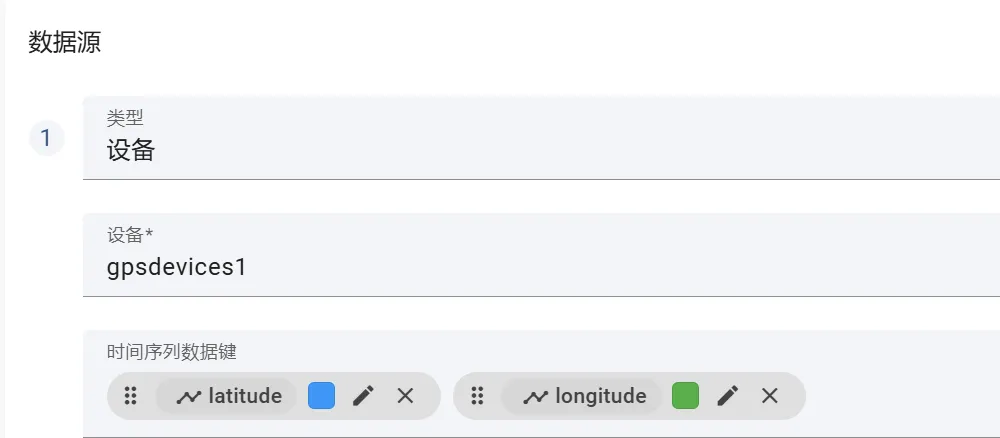Screen dimensions: 1000x438
Task: Select the longitude chip label
Action: point(601,396)
